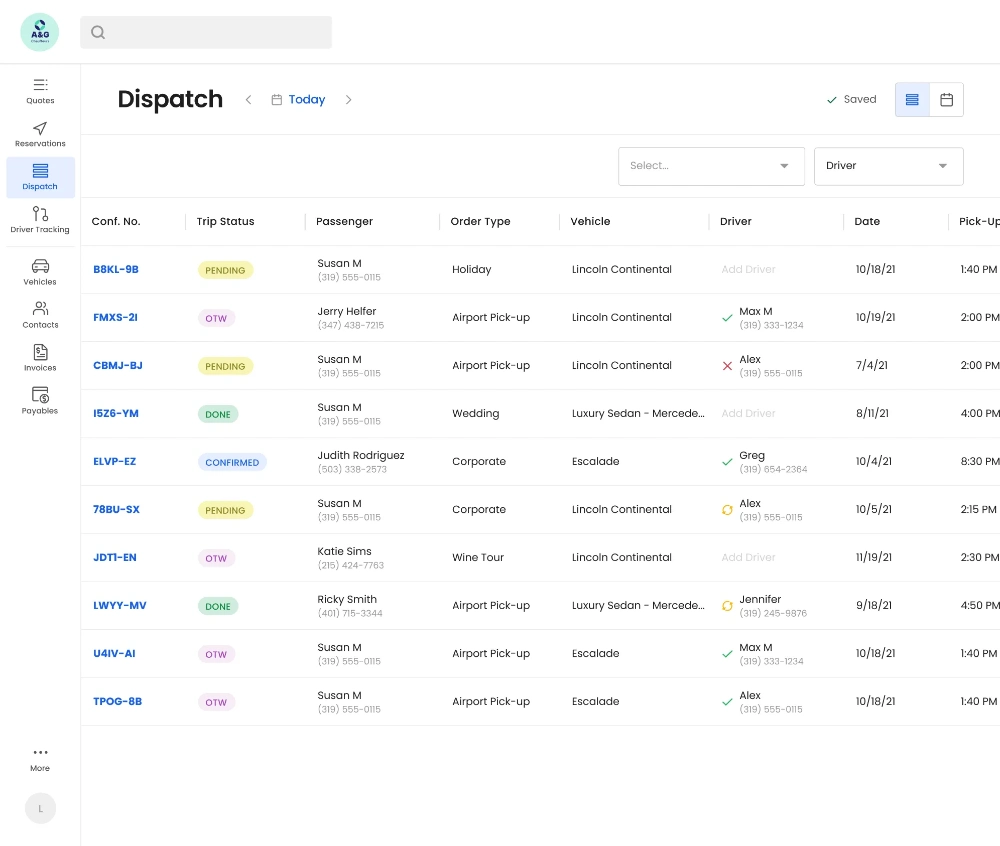The height and width of the screenshot is (846, 1000).
Task: Click green check next to Max M for FMXS-2I
Action: coord(727,317)
